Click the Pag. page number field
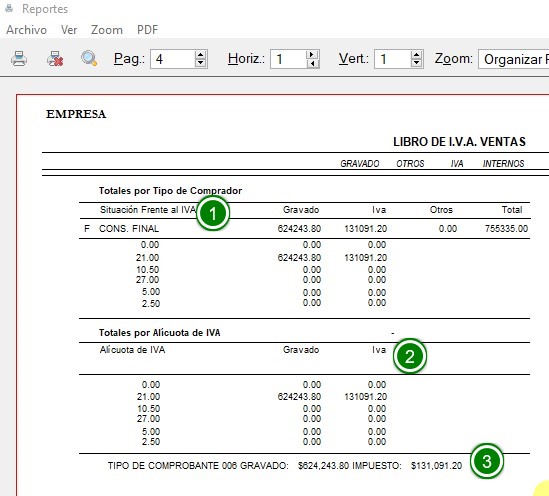 coord(172,59)
